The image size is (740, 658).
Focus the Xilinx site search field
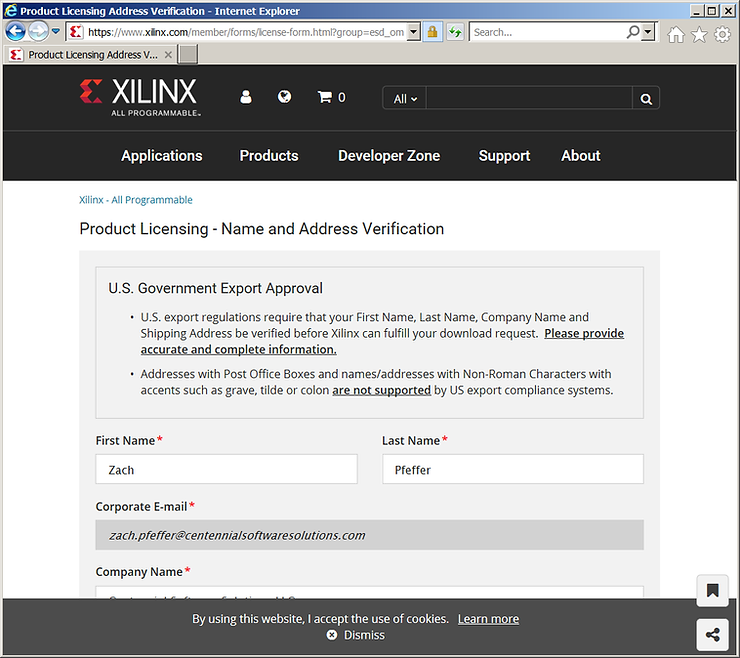pos(529,98)
